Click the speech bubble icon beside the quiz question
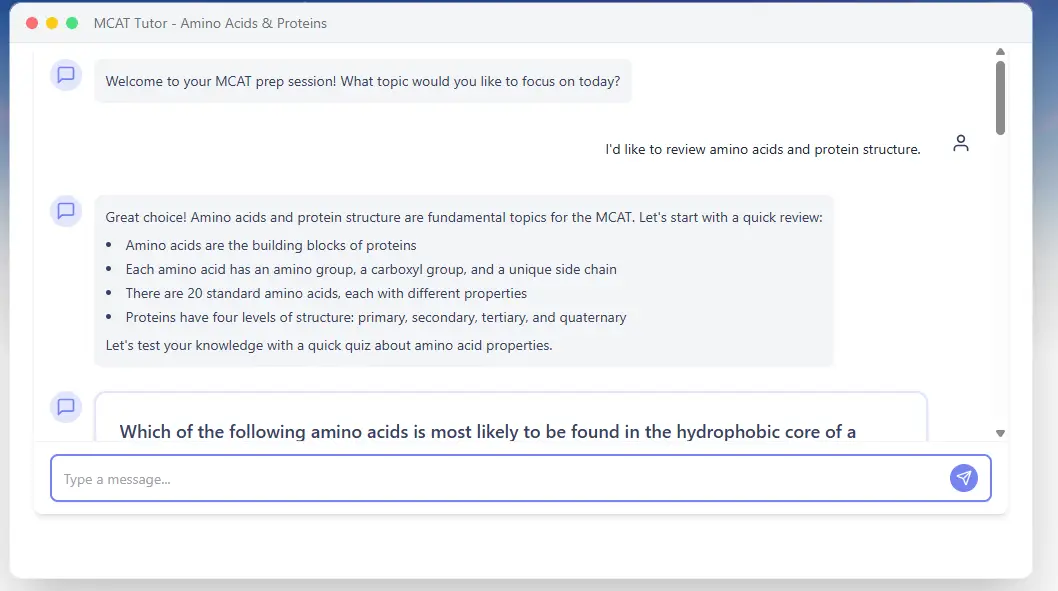Image resolution: width=1058 pixels, height=591 pixels. pyautogui.click(x=65, y=406)
